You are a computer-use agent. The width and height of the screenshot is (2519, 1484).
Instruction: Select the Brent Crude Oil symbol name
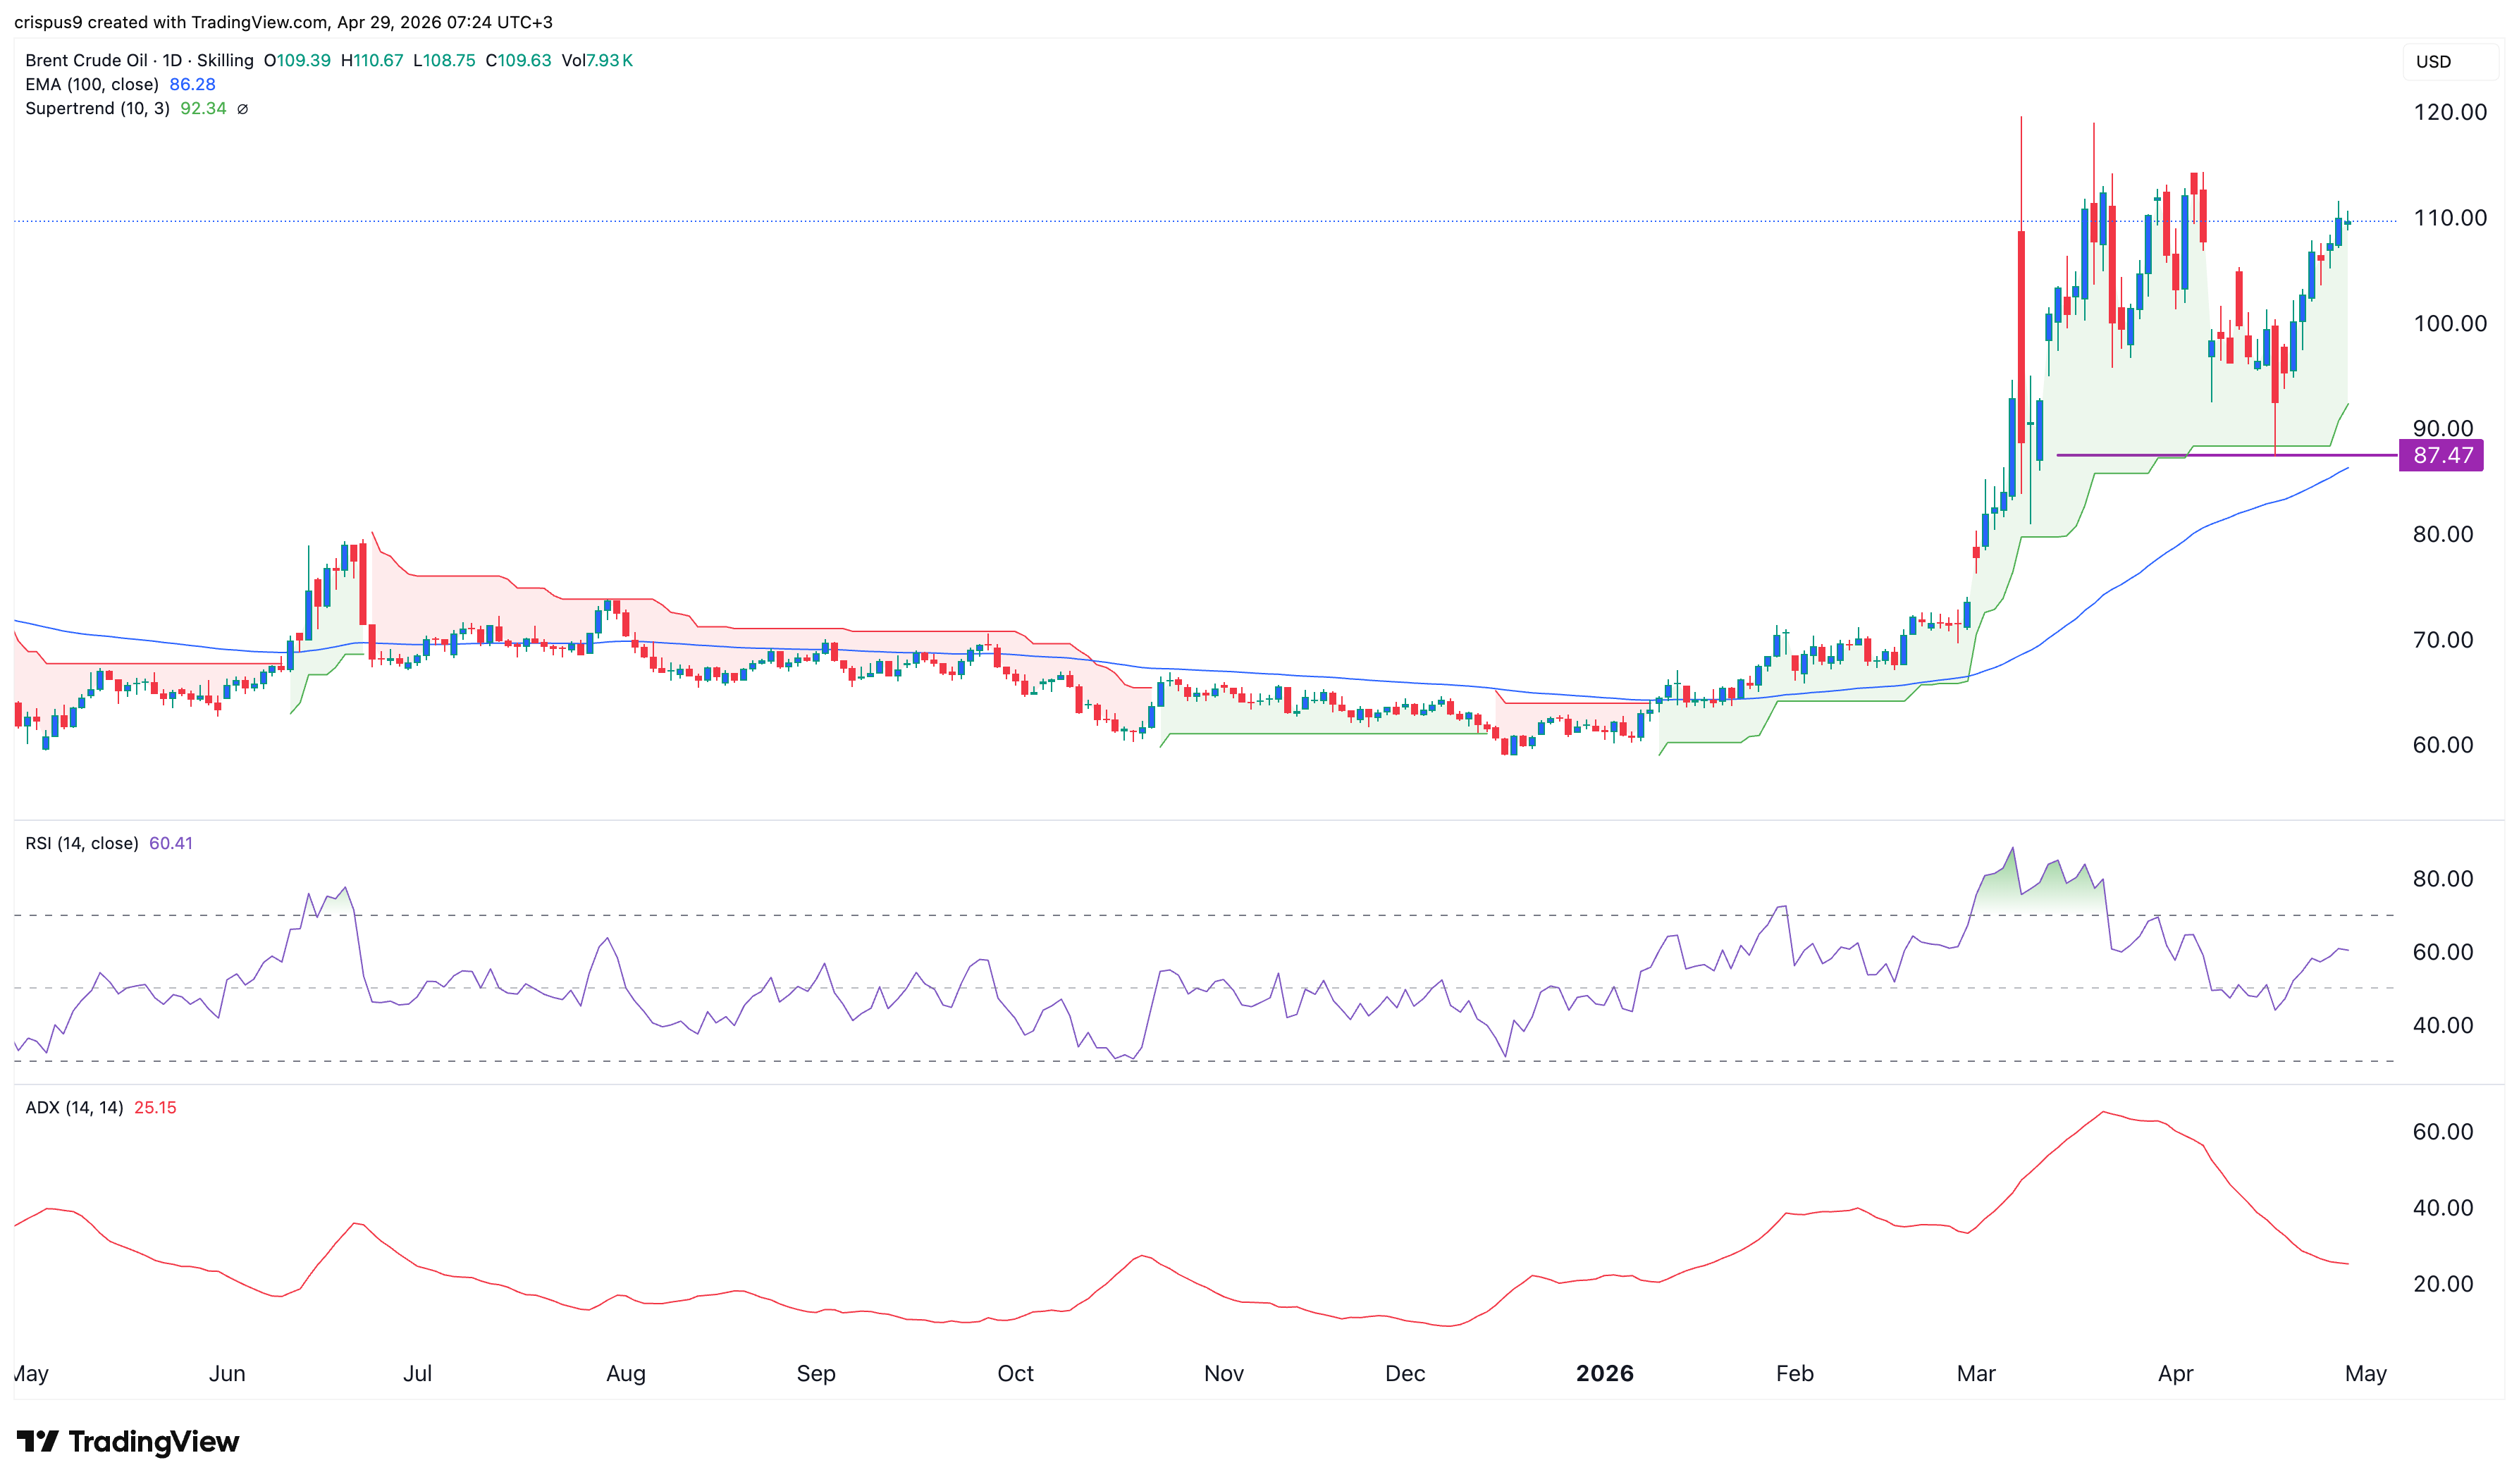(x=85, y=60)
